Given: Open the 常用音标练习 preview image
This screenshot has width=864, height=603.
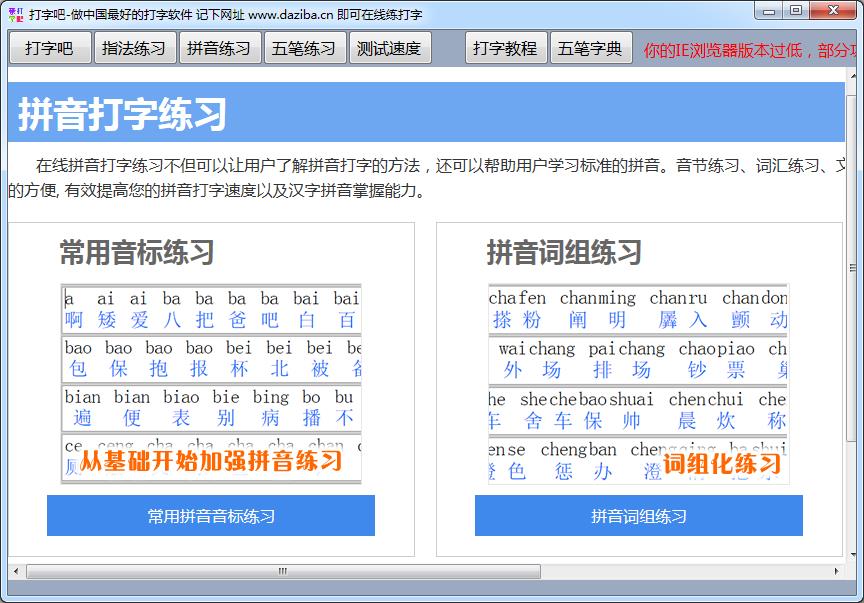Looking at the screenshot, I should (211, 384).
